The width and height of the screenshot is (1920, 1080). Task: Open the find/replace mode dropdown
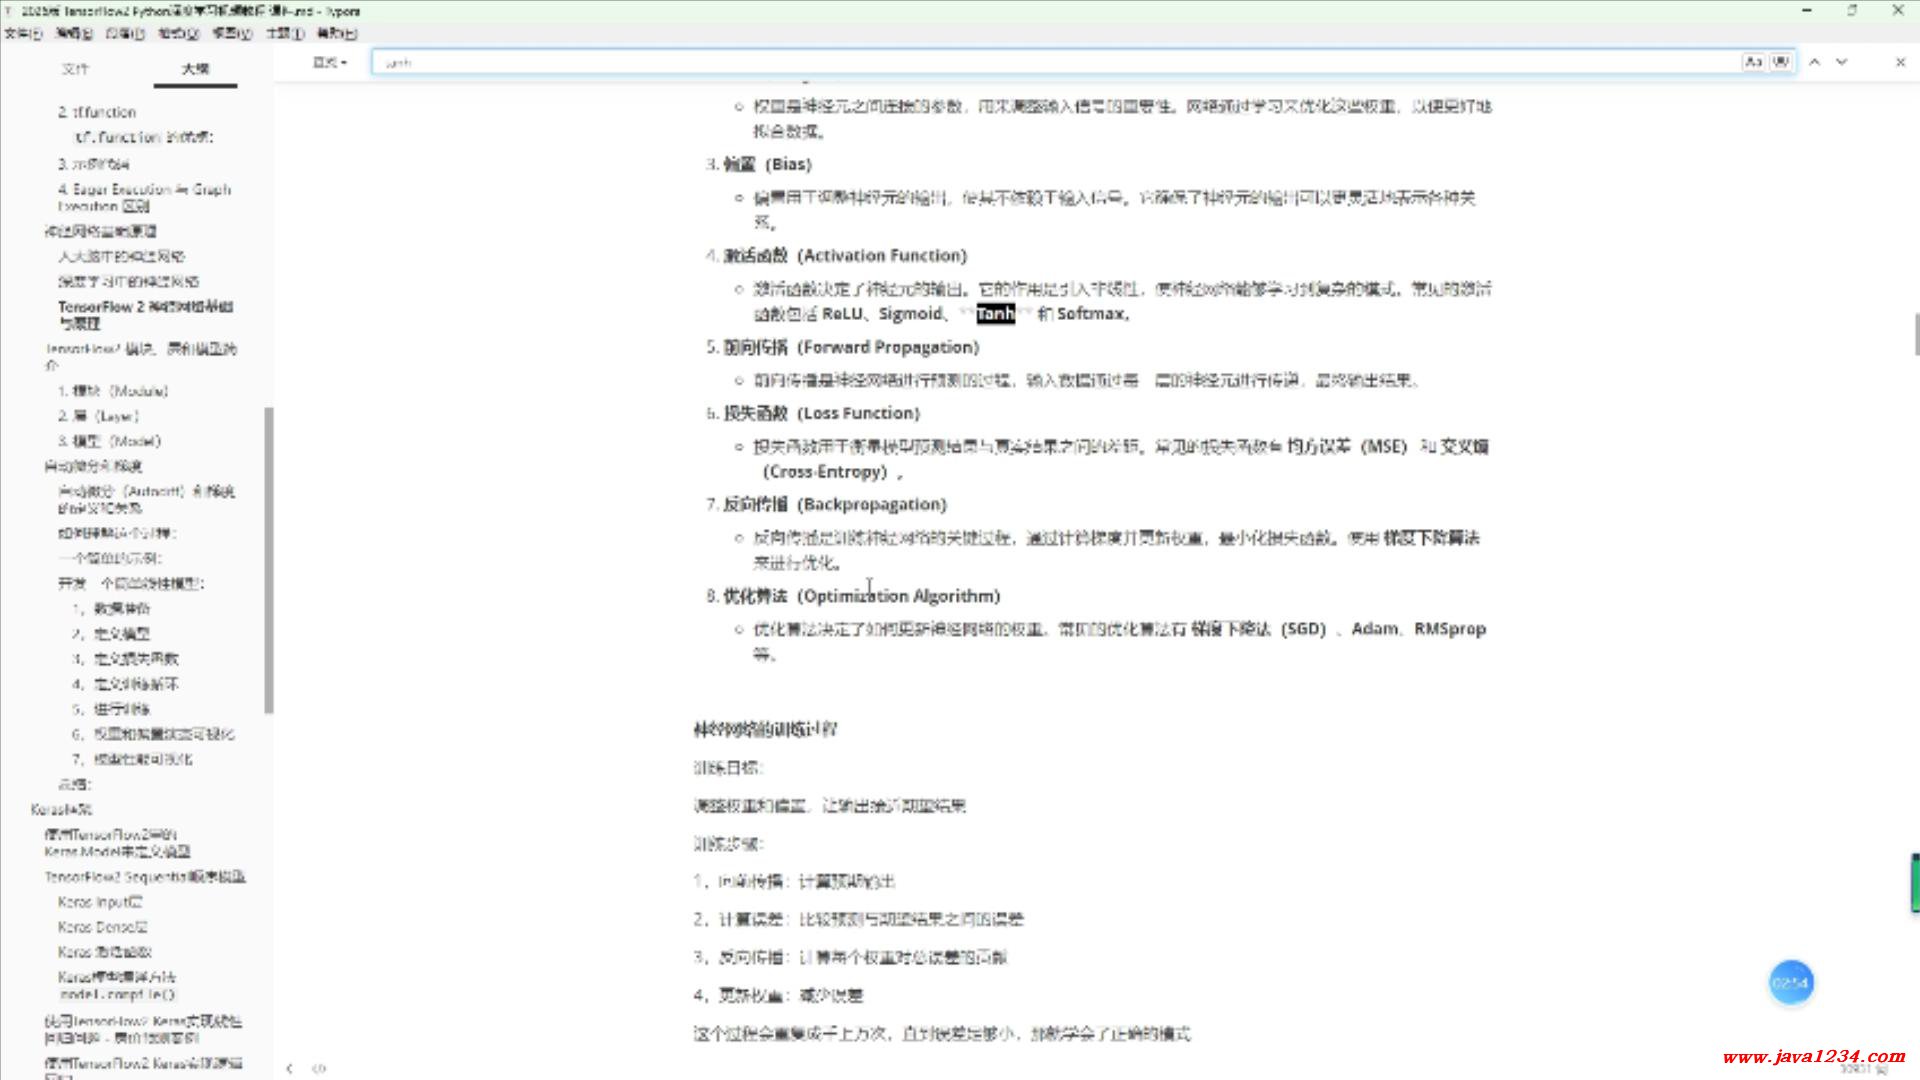point(329,62)
